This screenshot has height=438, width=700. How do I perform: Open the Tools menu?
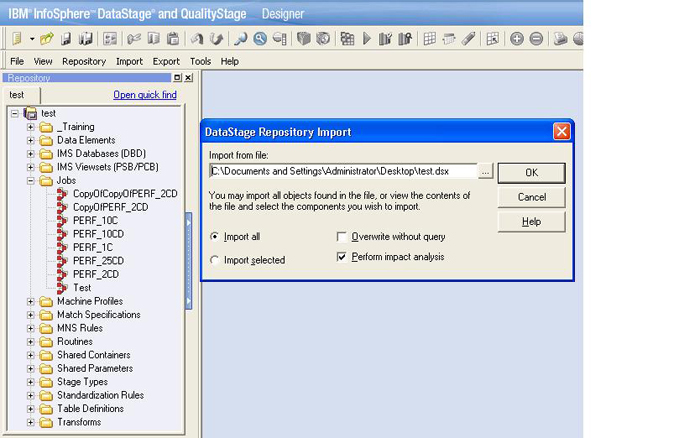click(200, 61)
